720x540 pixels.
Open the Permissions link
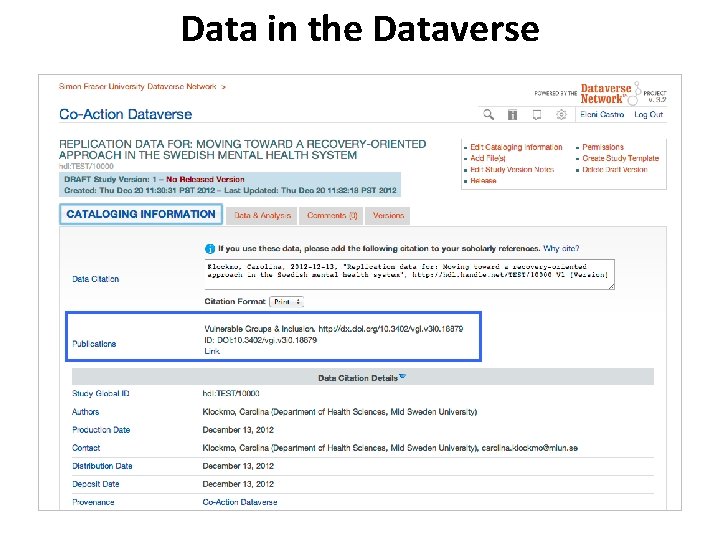tap(603, 147)
